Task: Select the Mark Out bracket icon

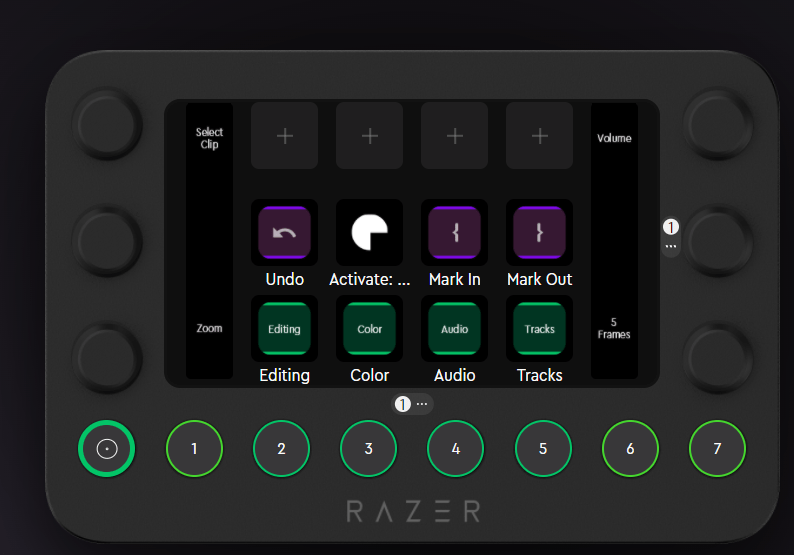Action: click(539, 233)
